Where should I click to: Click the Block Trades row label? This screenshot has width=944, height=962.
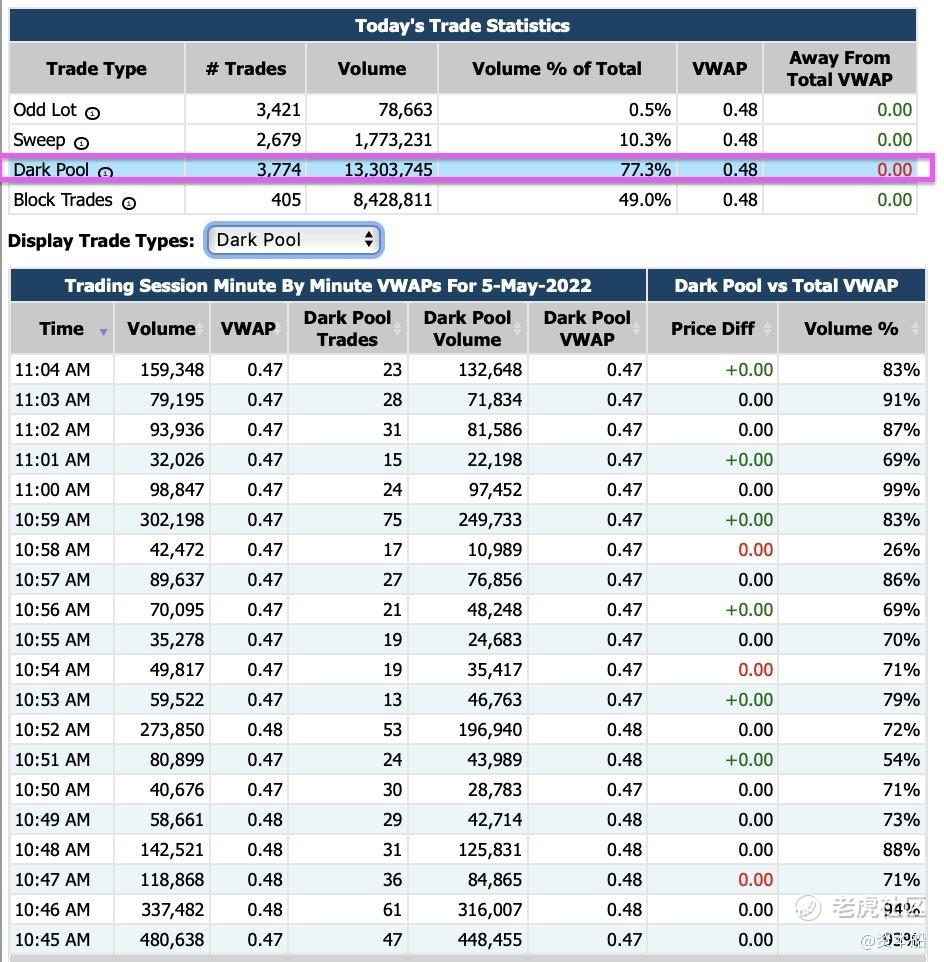63,200
